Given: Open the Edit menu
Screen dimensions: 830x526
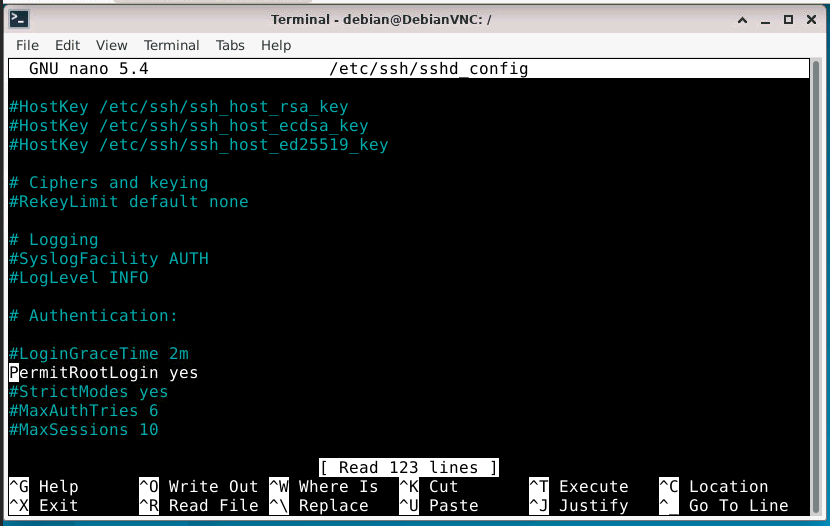Looking at the screenshot, I should (x=68, y=46).
